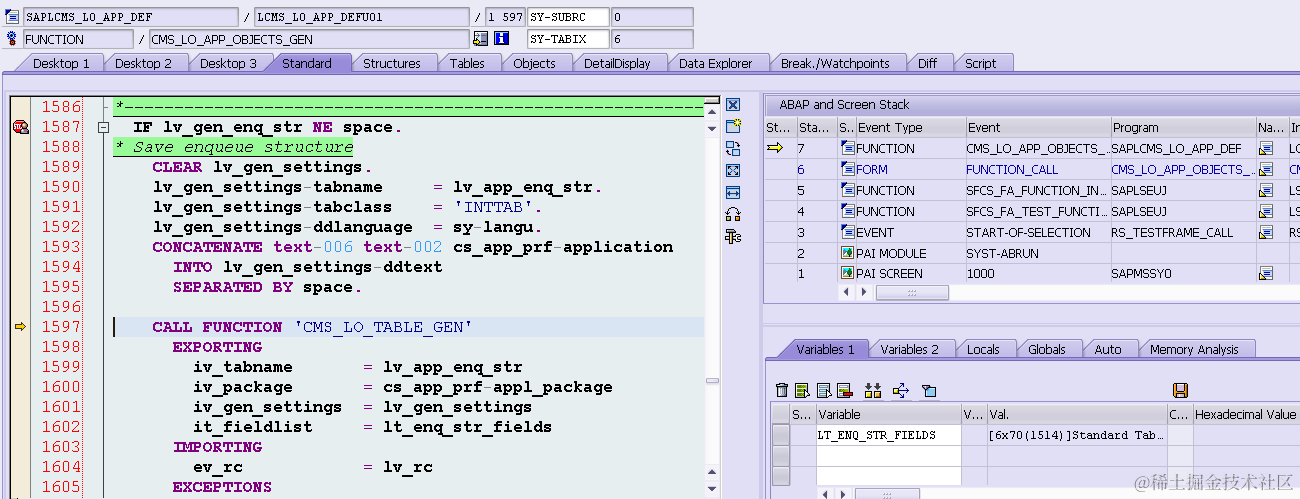Screen dimensions: 1300x499
Task: Click the yellow boxes with arrows icon
Action: 873,390
